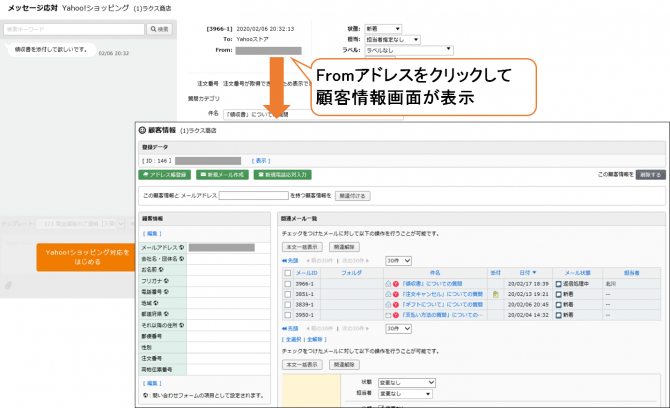Open the テンプレート dropdown in message window
The width and height of the screenshot is (670, 408).
[80, 224]
